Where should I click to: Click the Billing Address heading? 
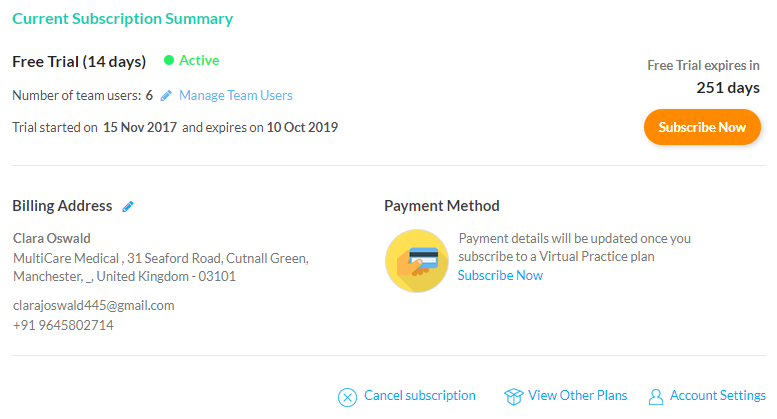click(x=62, y=206)
